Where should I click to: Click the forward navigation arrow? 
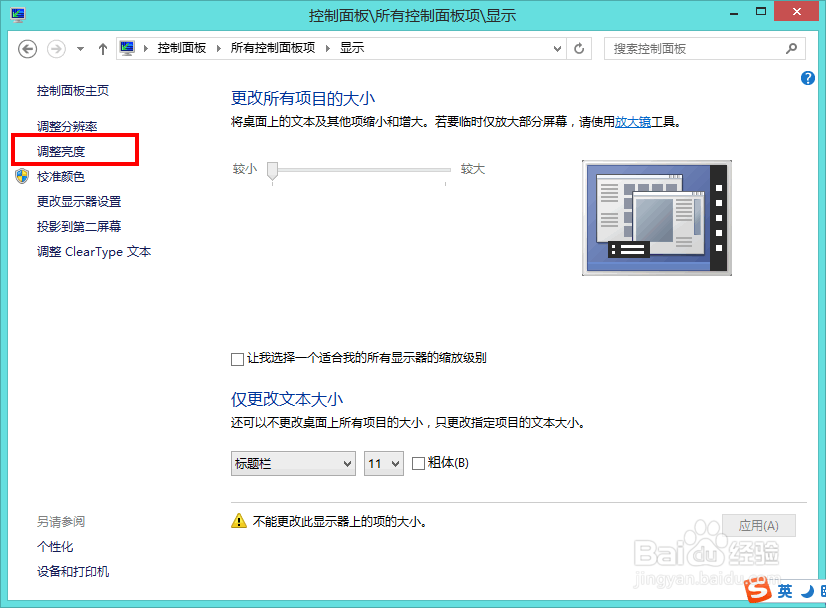56,49
